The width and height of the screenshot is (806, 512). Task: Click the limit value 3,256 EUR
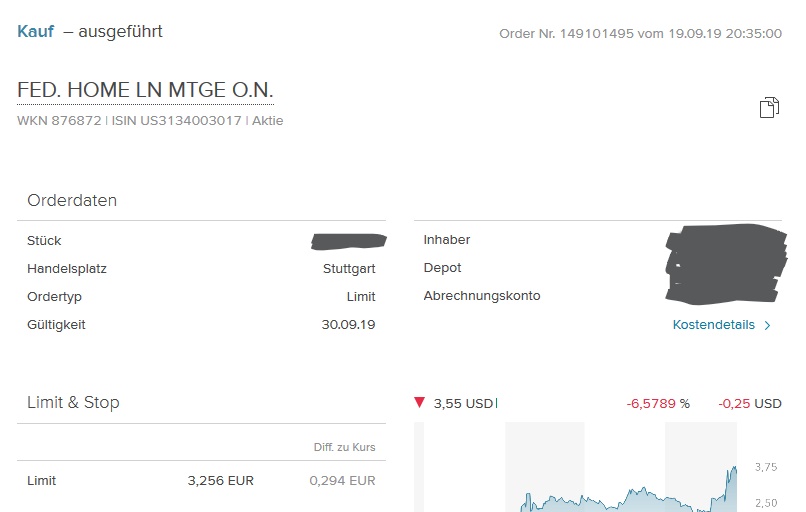pos(220,481)
